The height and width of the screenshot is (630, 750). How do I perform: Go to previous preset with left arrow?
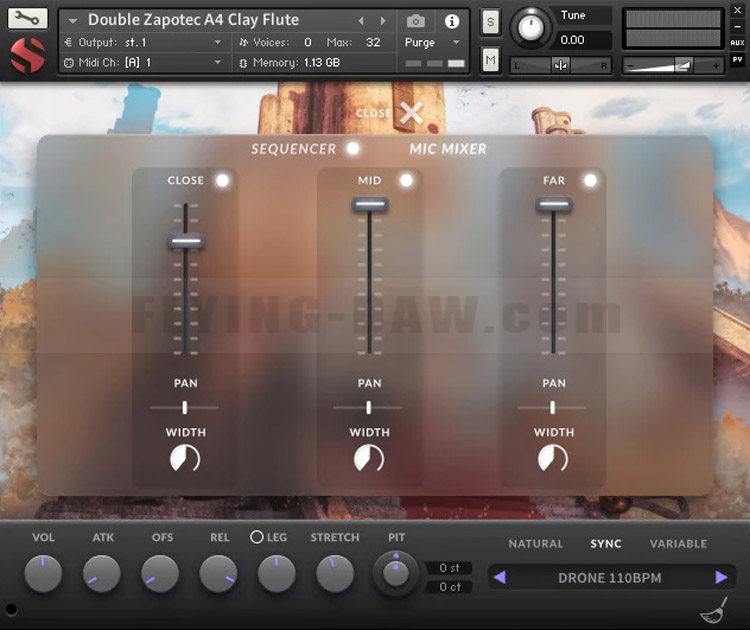(500, 577)
